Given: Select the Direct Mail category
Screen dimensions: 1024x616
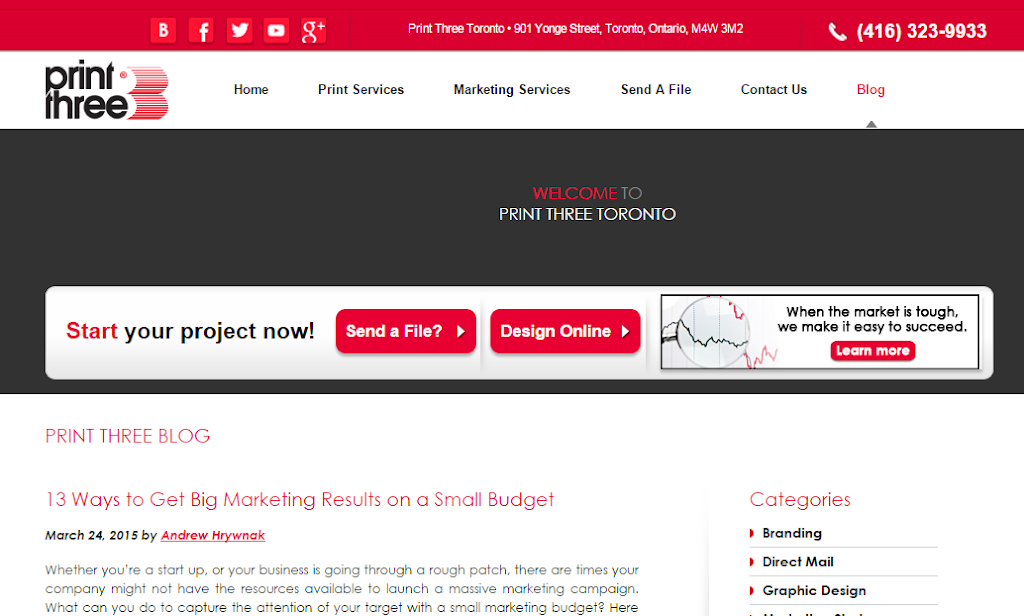Looking at the screenshot, I should 798,562.
